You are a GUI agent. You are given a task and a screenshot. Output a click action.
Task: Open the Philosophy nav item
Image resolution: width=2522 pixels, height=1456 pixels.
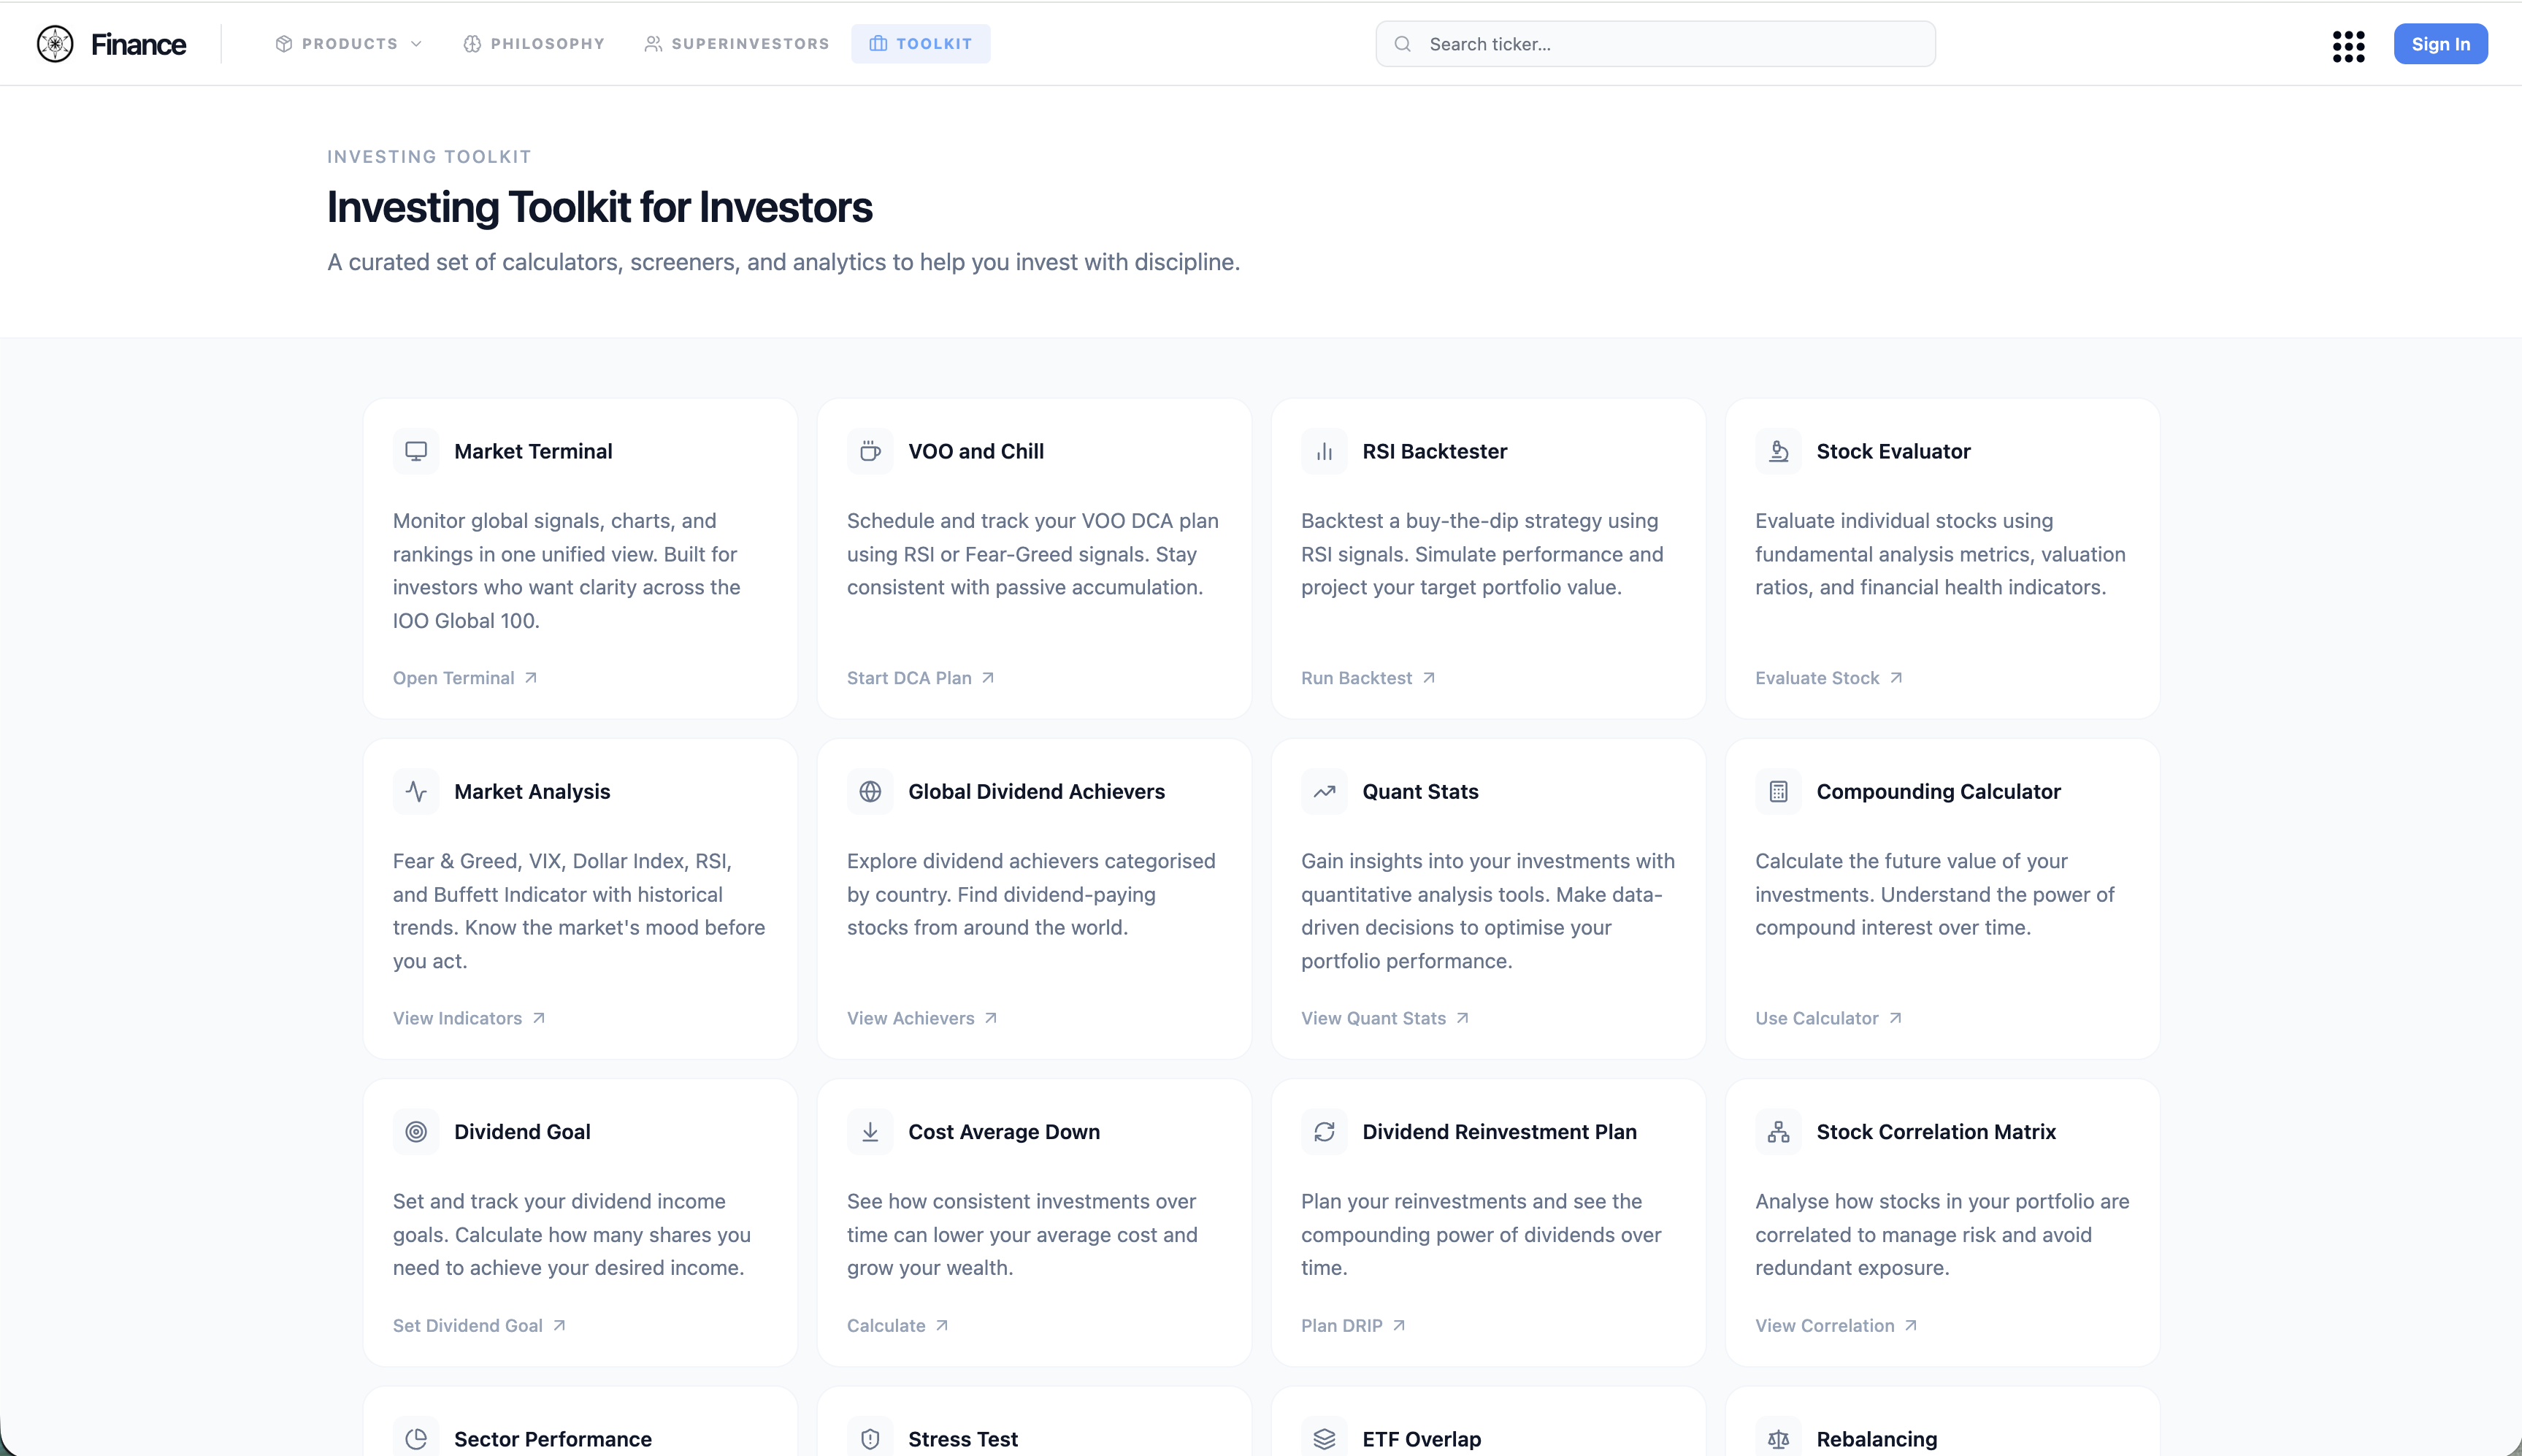(534, 44)
